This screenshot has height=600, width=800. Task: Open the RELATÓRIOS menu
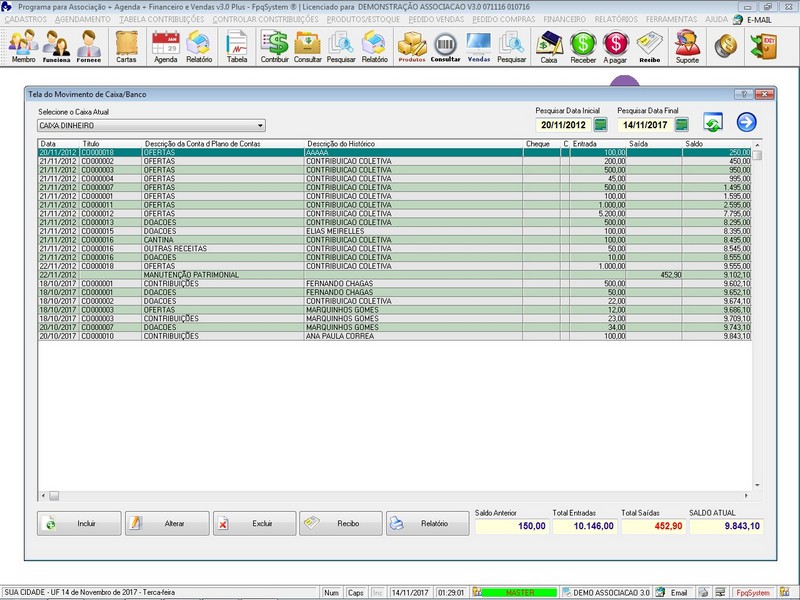[x=616, y=19]
